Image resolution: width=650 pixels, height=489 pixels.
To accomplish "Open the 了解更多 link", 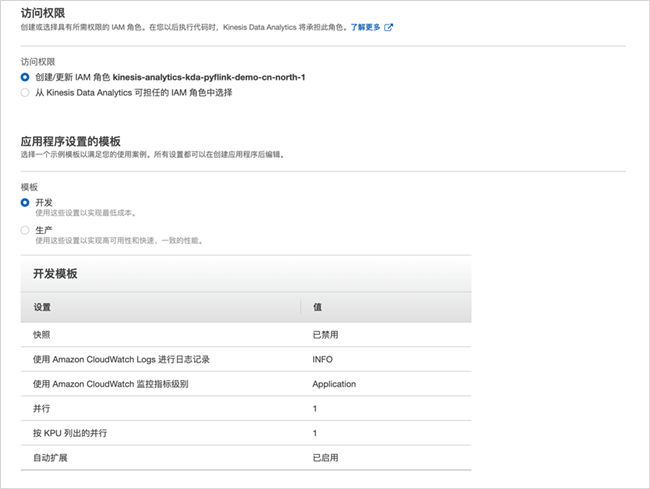I will [365, 27].
